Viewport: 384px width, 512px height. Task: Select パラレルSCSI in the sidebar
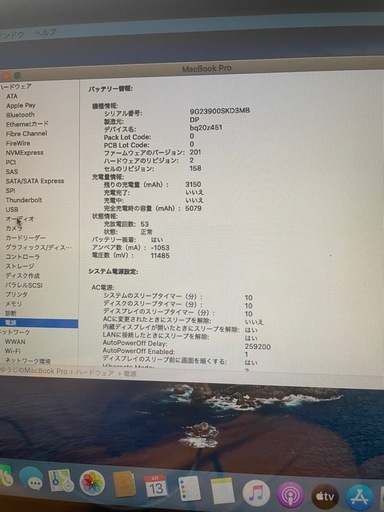tap(24, 285)
